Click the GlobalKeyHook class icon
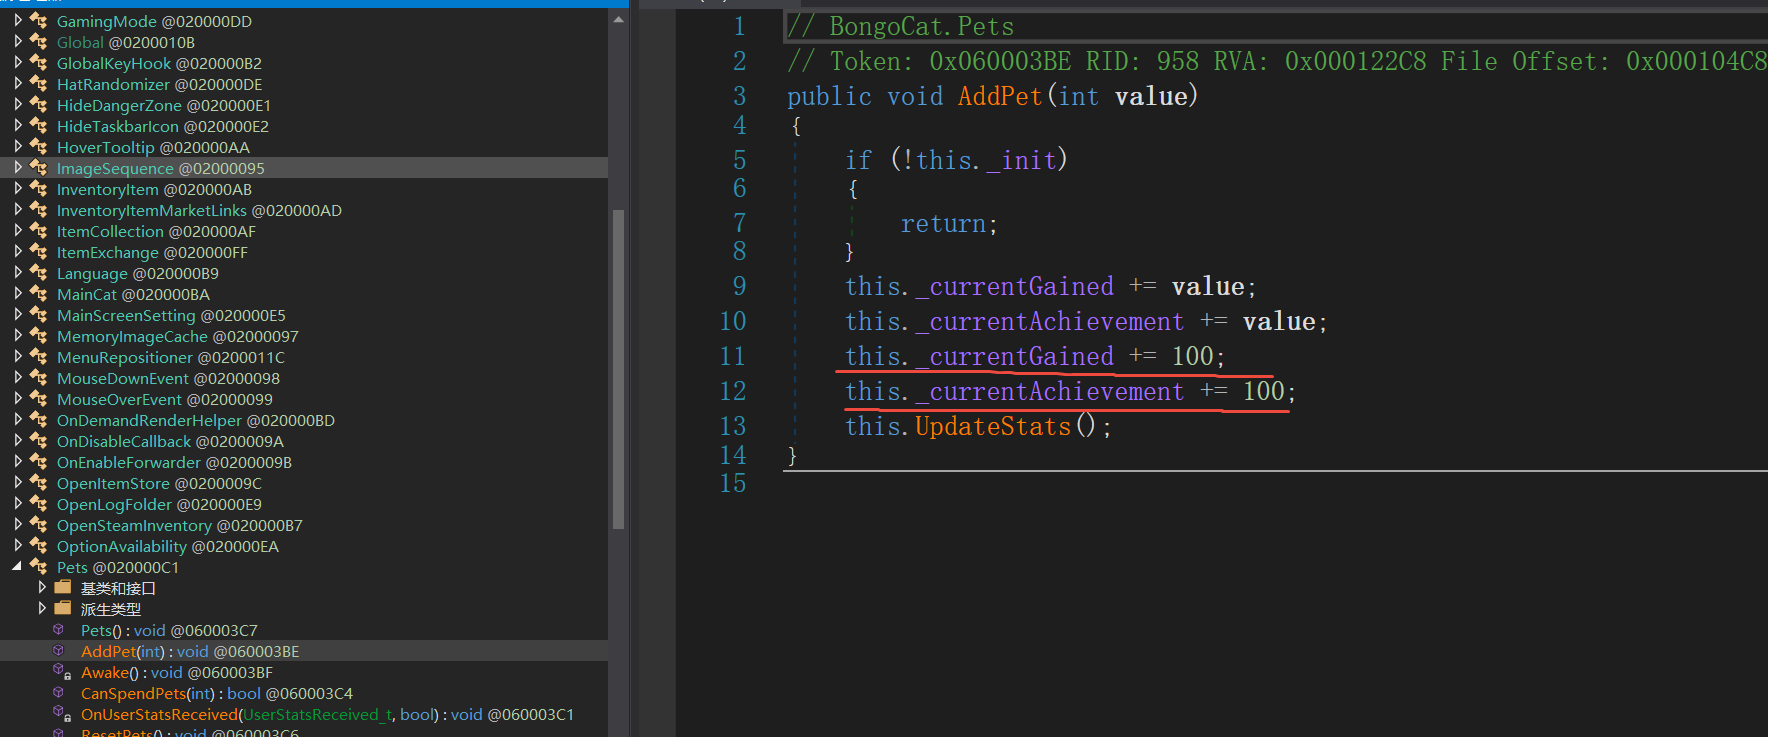1768x737 pixels. pos(39,63)
